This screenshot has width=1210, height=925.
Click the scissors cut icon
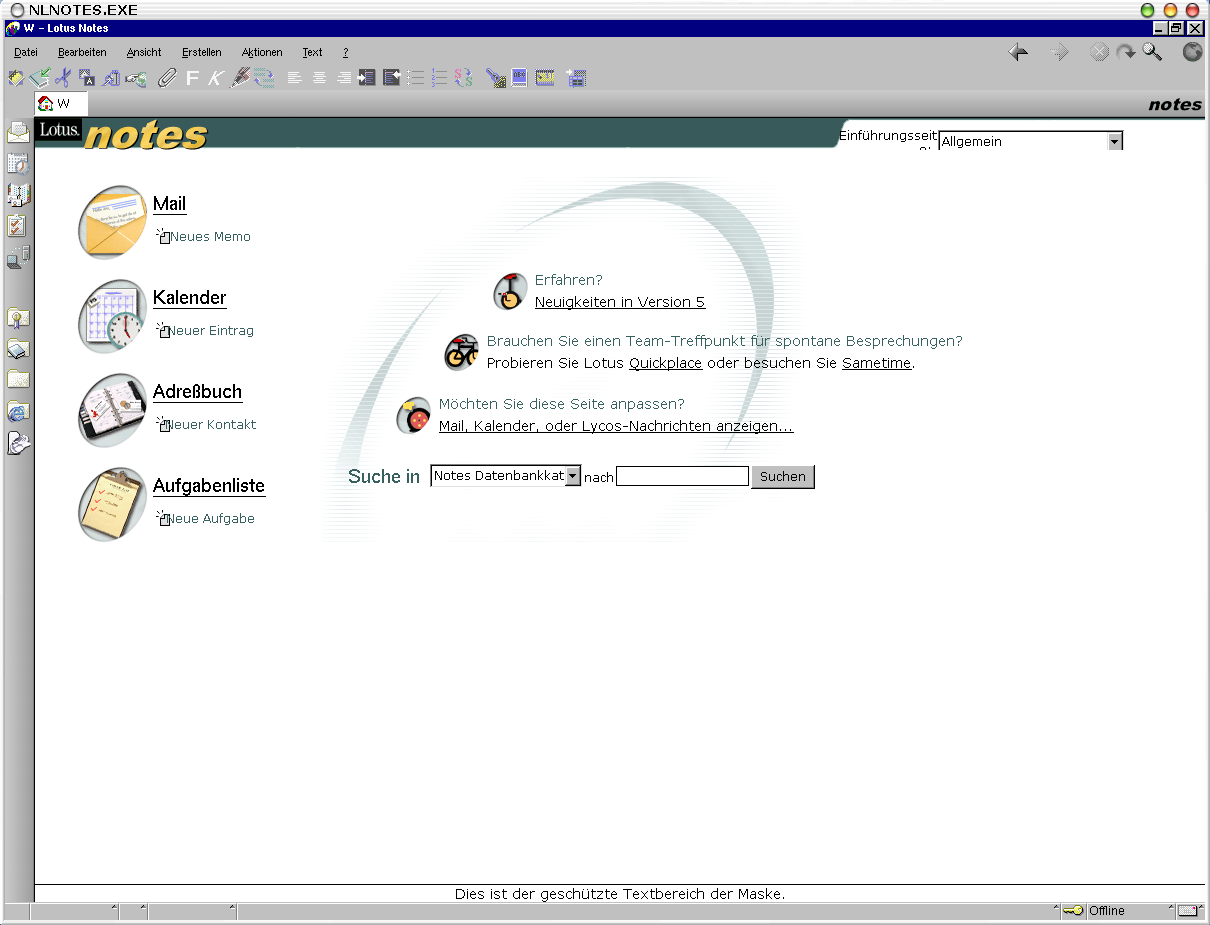[63, 78]
